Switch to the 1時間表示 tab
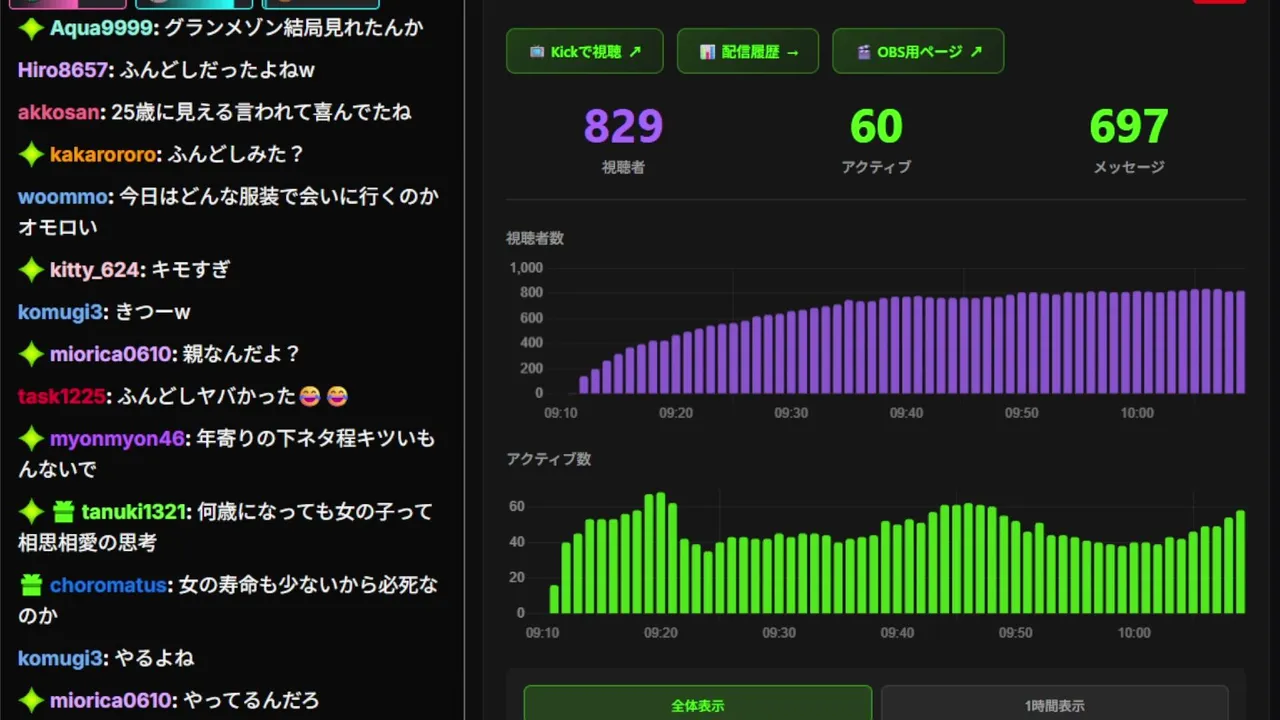The width and height of the screenshot is (1280, 720). (1054, 705)
